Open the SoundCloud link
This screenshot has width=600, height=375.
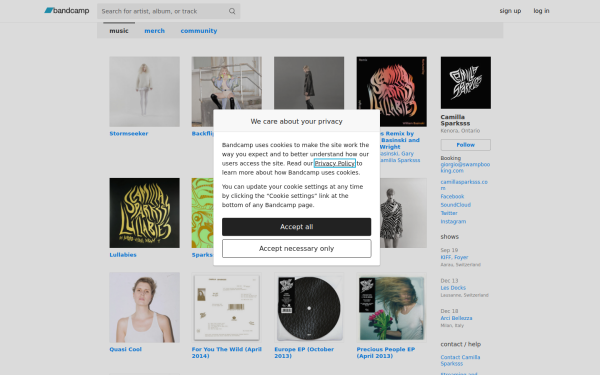coord(455,205)
